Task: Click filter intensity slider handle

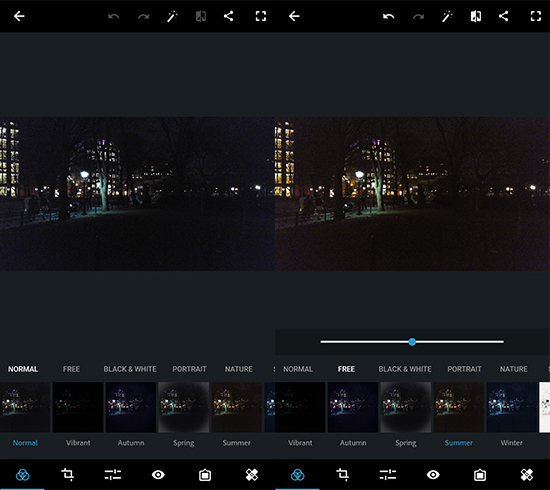Action: click(412, 342)
